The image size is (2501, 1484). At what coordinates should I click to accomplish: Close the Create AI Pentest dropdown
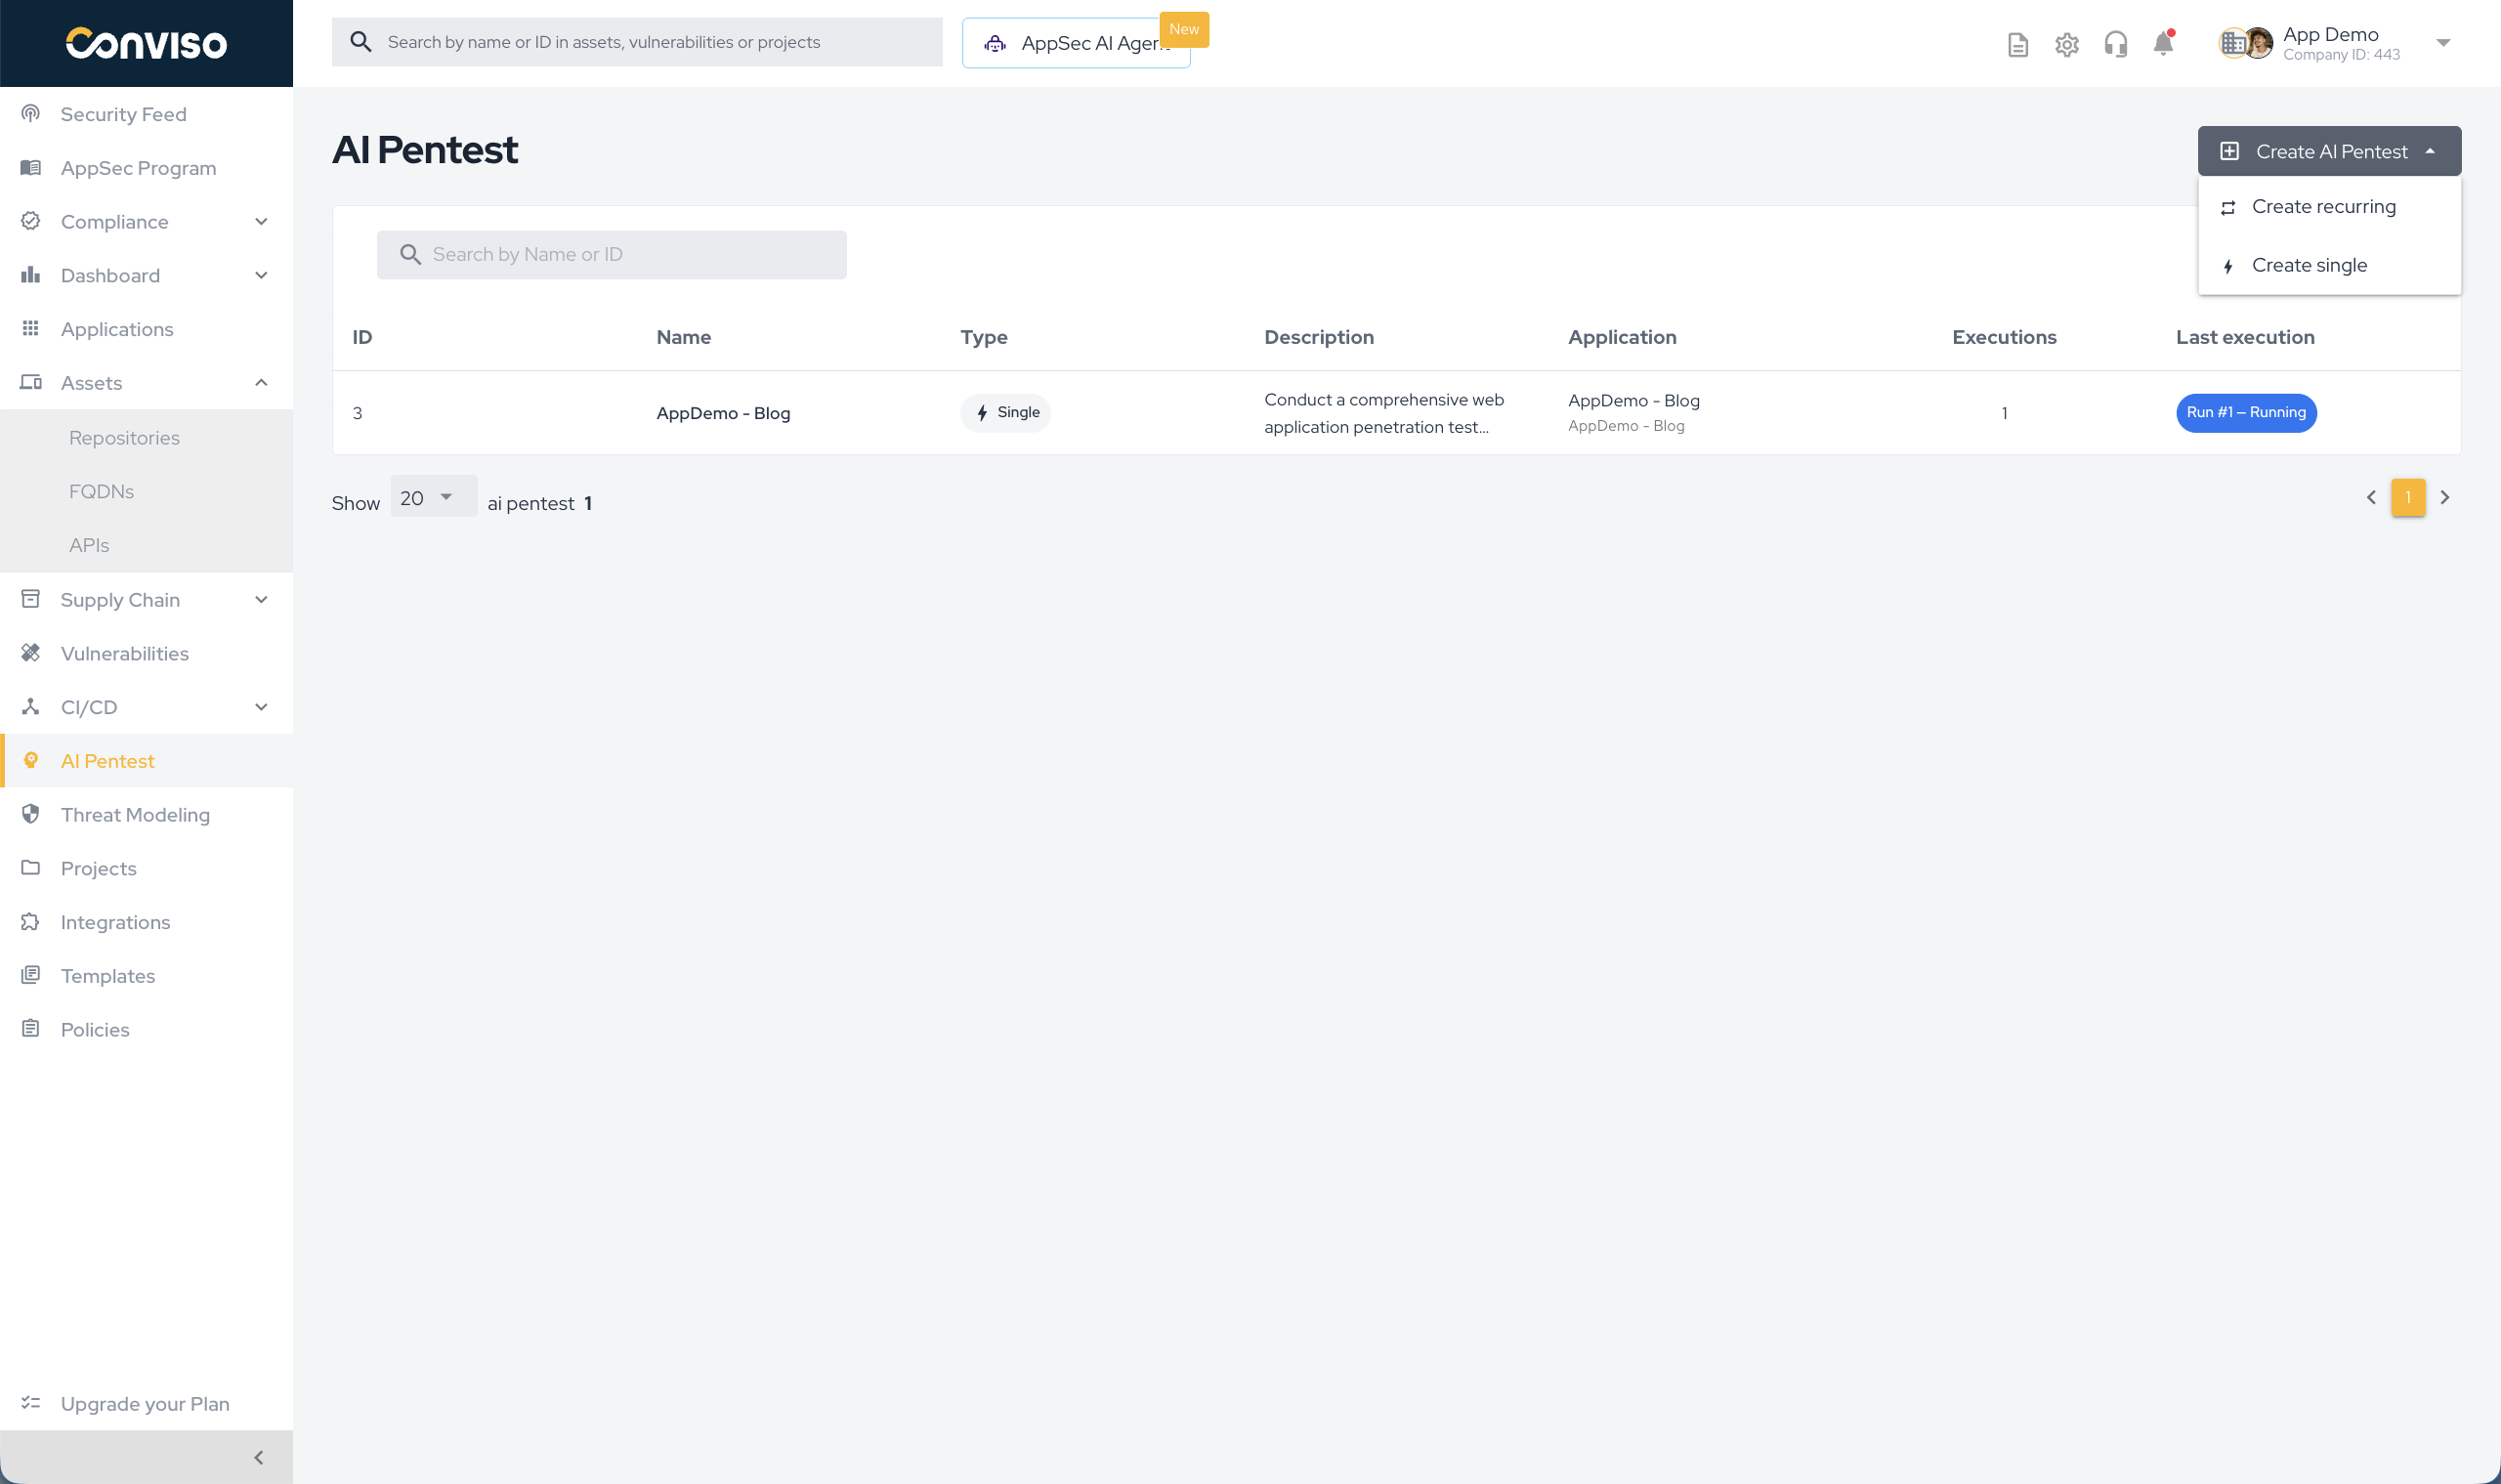(2329, 151)
